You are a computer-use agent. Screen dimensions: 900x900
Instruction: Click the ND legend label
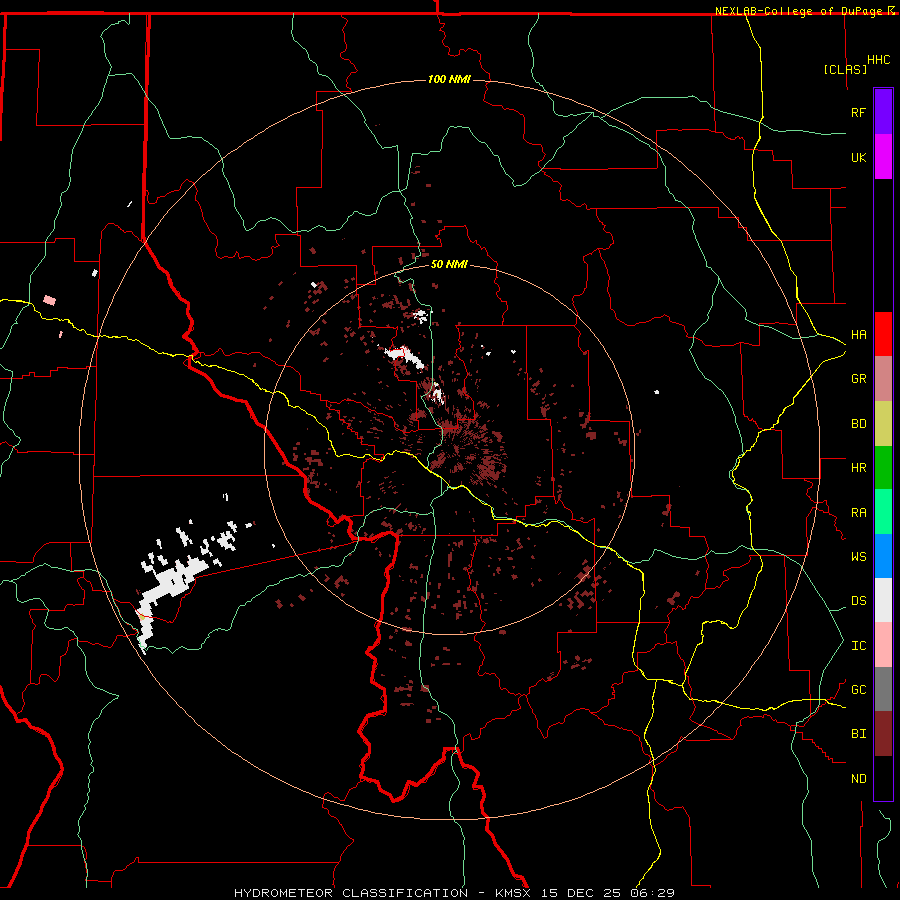coord(858,779)
